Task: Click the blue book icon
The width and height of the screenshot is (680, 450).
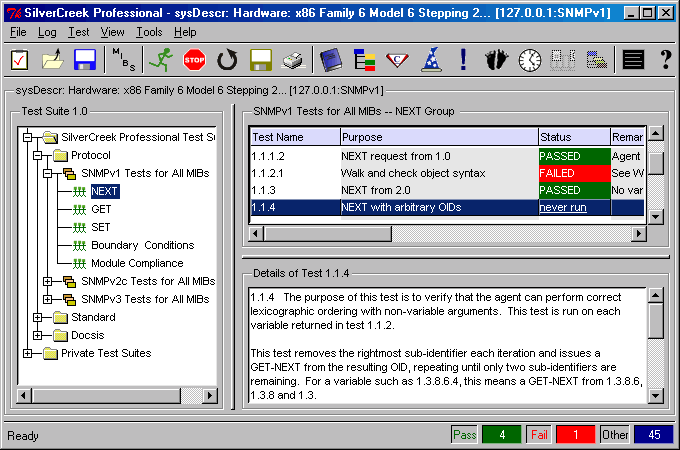Action: [331, 60]
